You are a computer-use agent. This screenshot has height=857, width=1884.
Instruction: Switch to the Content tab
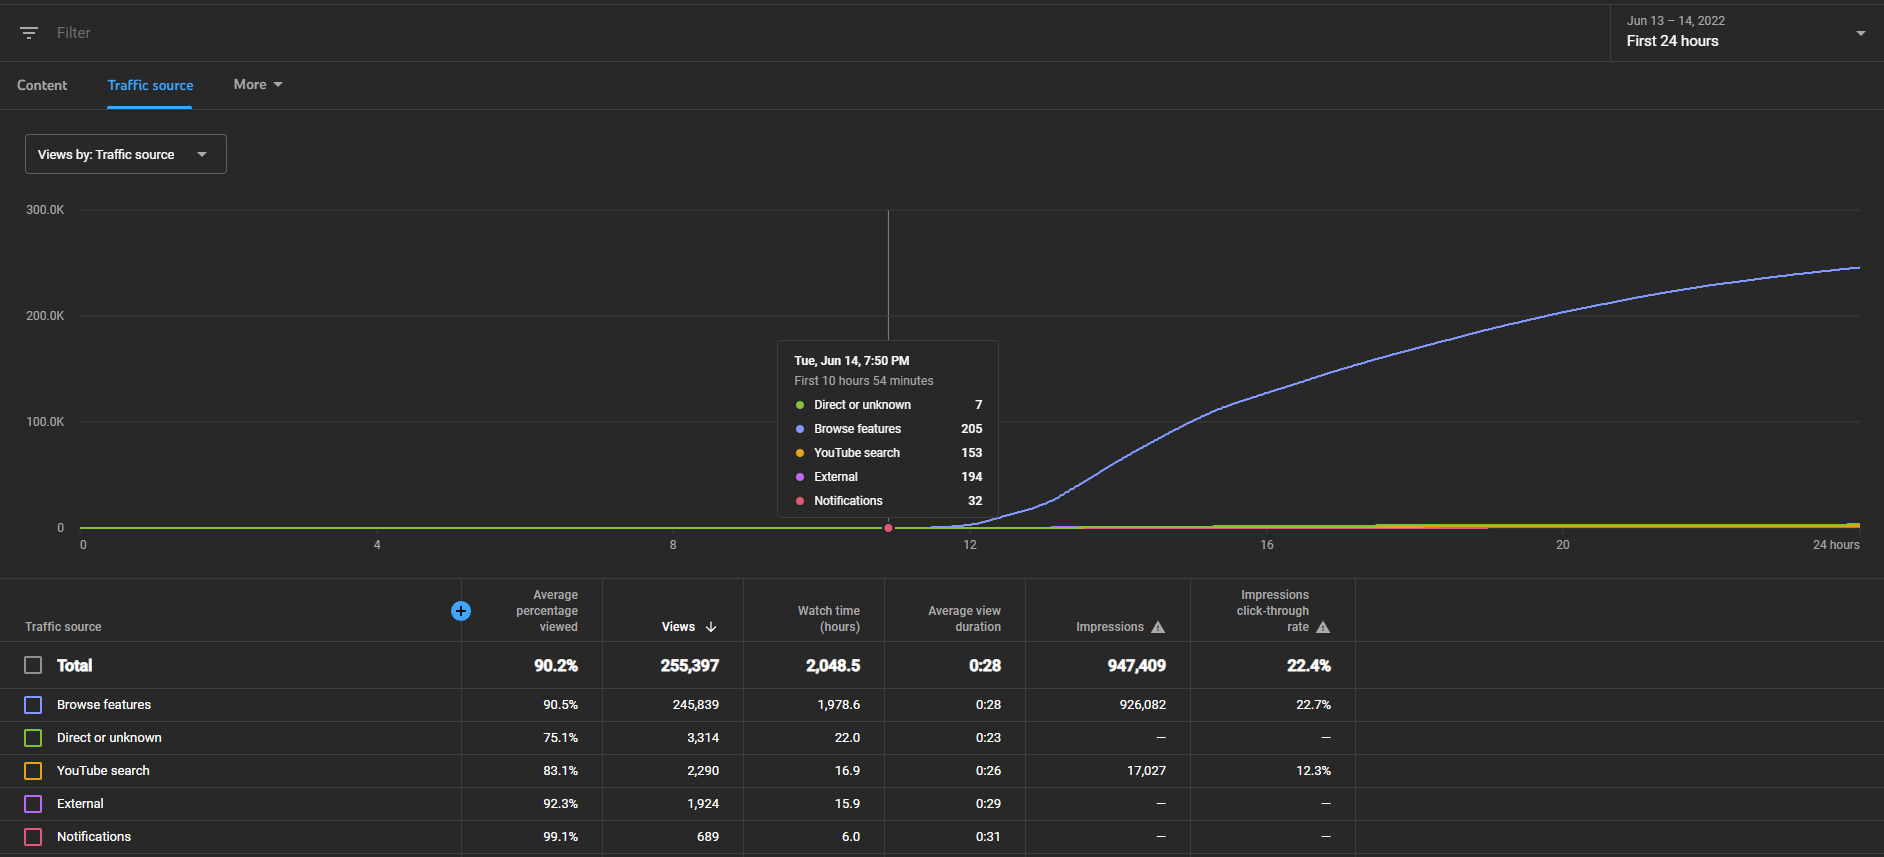coord(42,85)
